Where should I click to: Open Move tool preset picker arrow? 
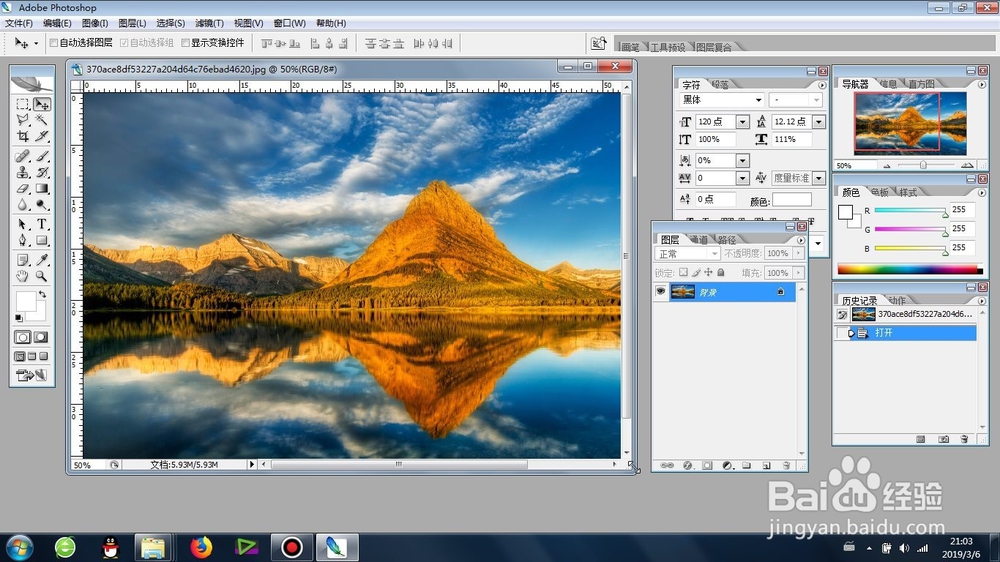tap(36, 43)
